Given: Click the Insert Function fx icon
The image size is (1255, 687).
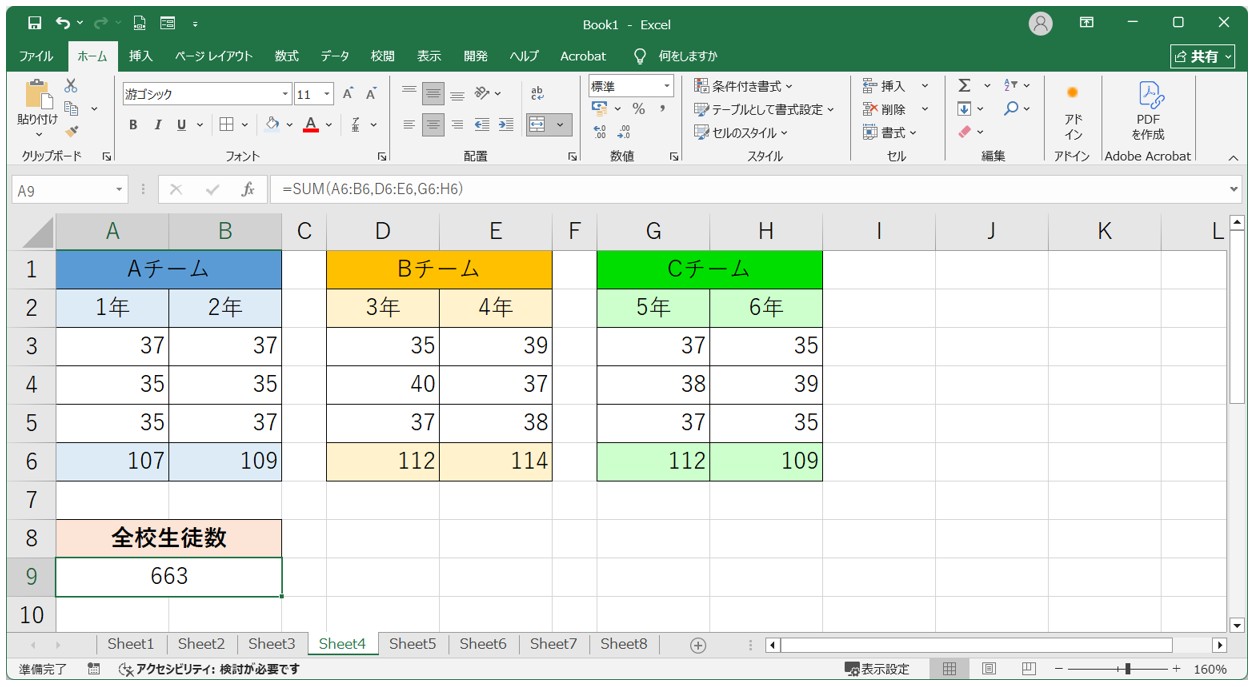Looking at the screenshot, I should [247, 189].
